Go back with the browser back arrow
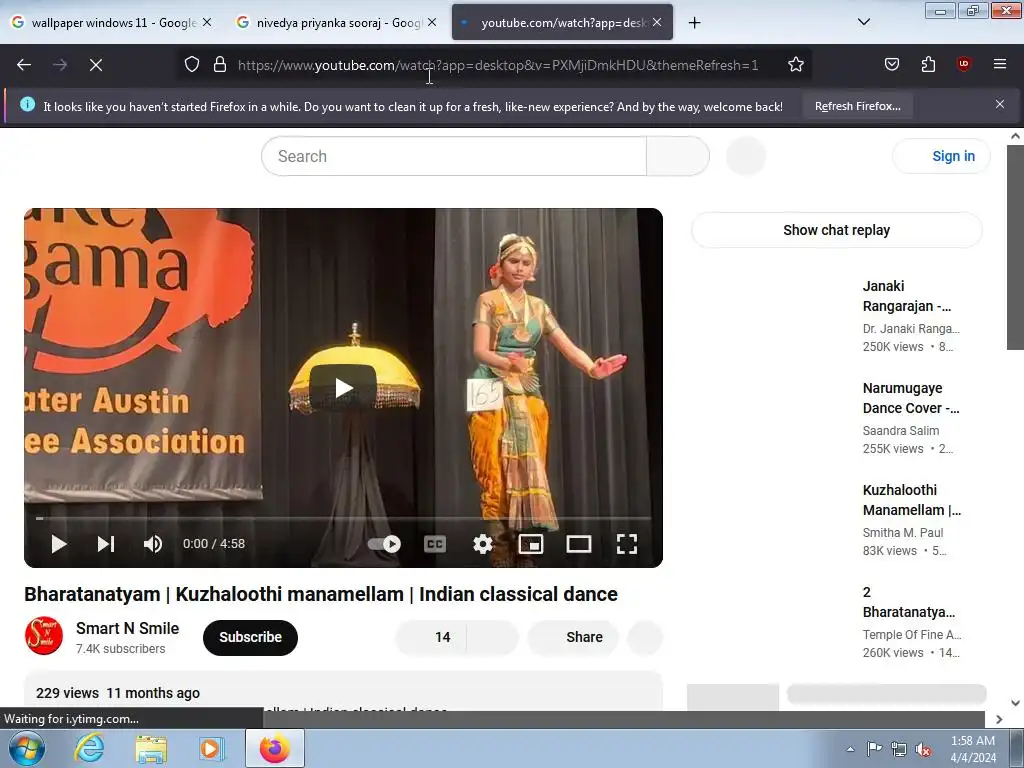The height and width of the screenshot is (768, 1024). pos(24,65)
